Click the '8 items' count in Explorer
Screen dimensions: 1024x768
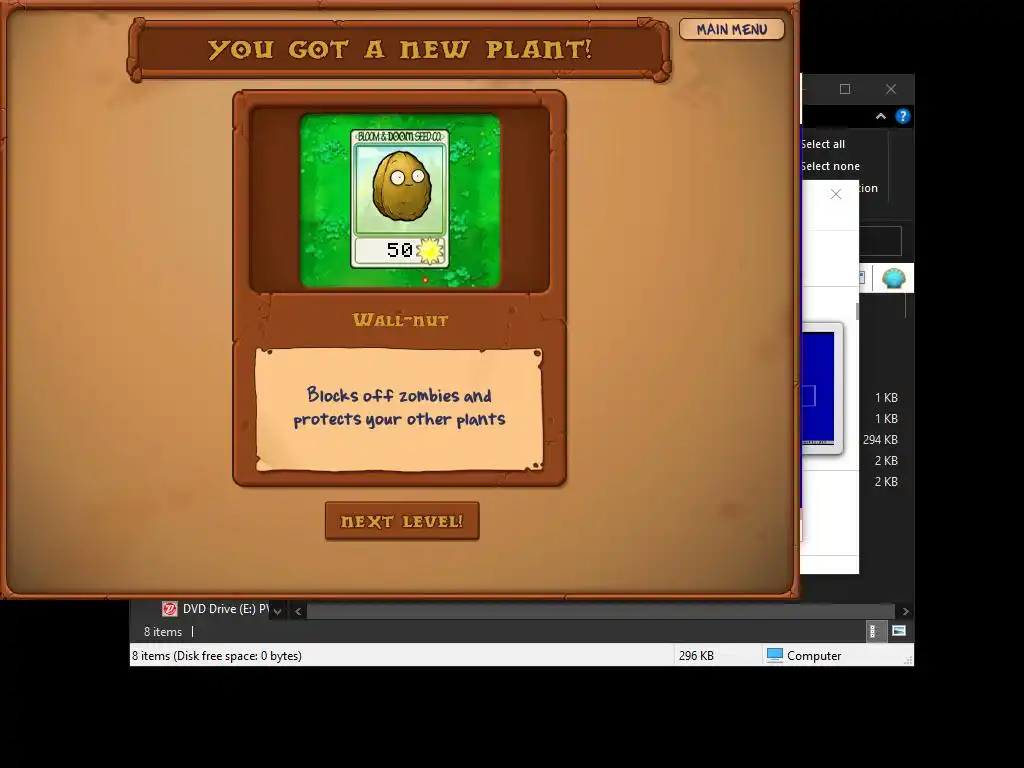tap(163, 632)
